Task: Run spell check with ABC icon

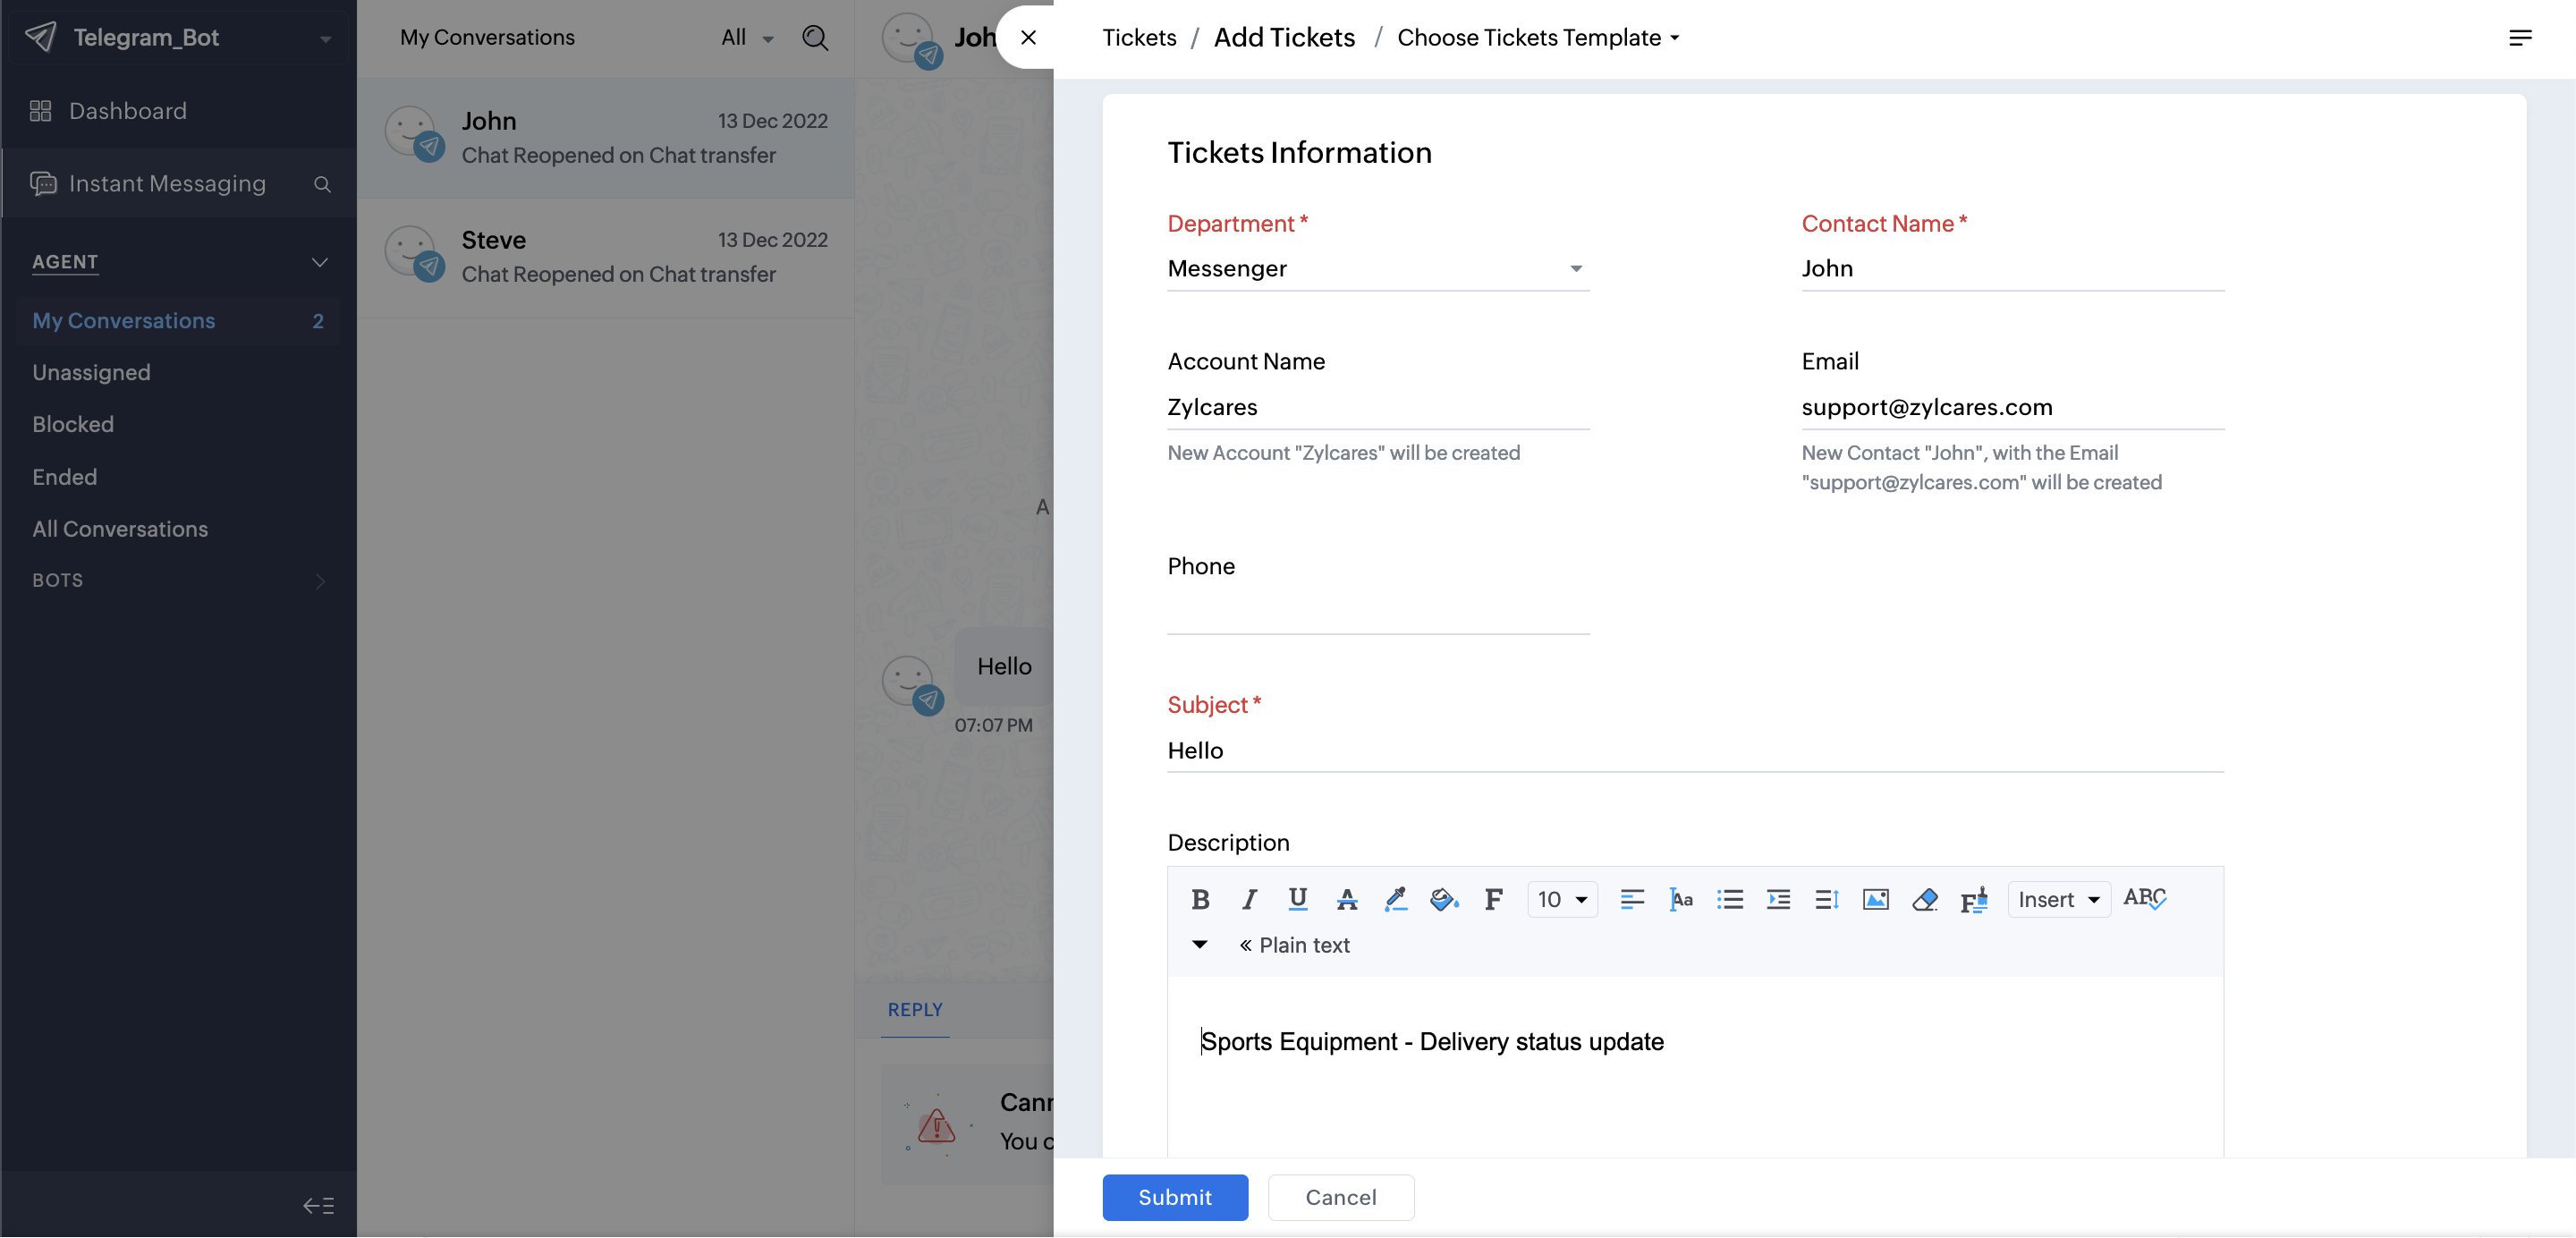Action: click(x=2144, y=898)
